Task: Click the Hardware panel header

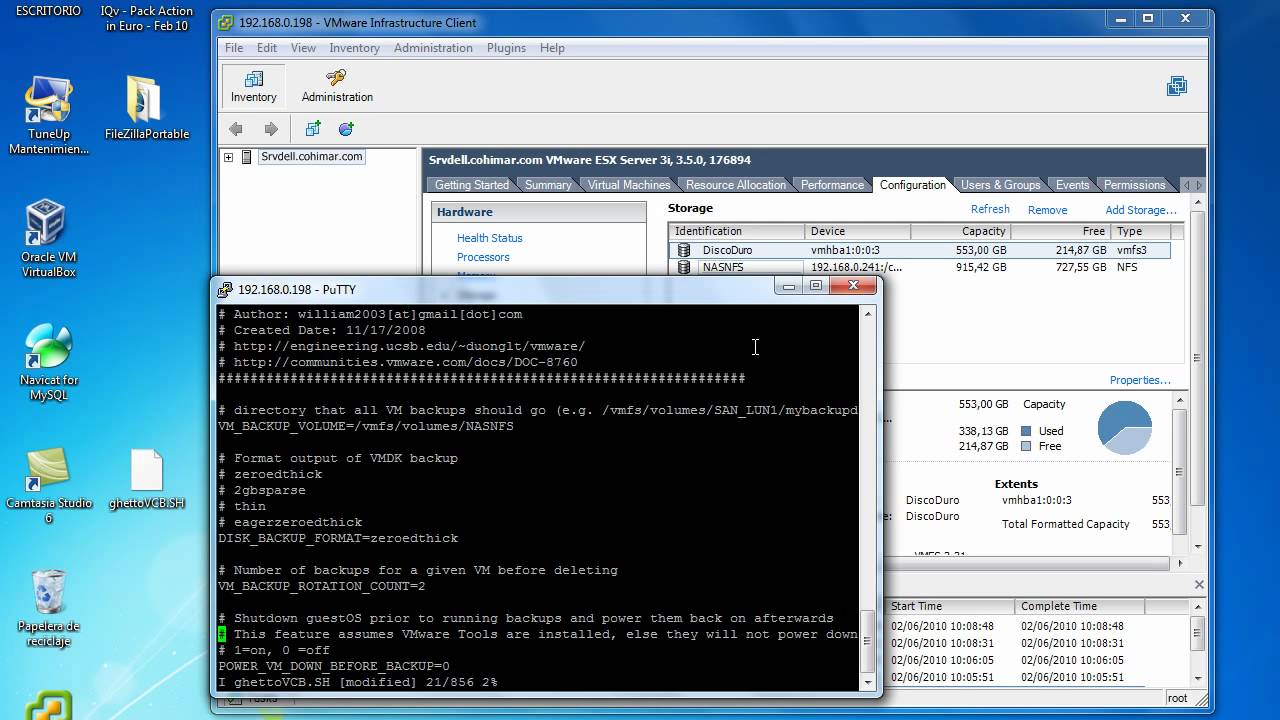Action: point(539,212)
